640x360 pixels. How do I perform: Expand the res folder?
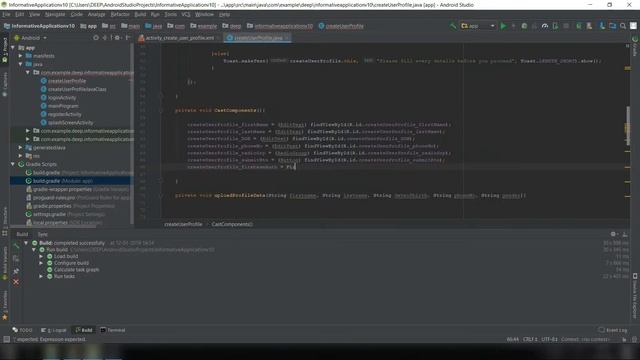click(x=20, y=156)
